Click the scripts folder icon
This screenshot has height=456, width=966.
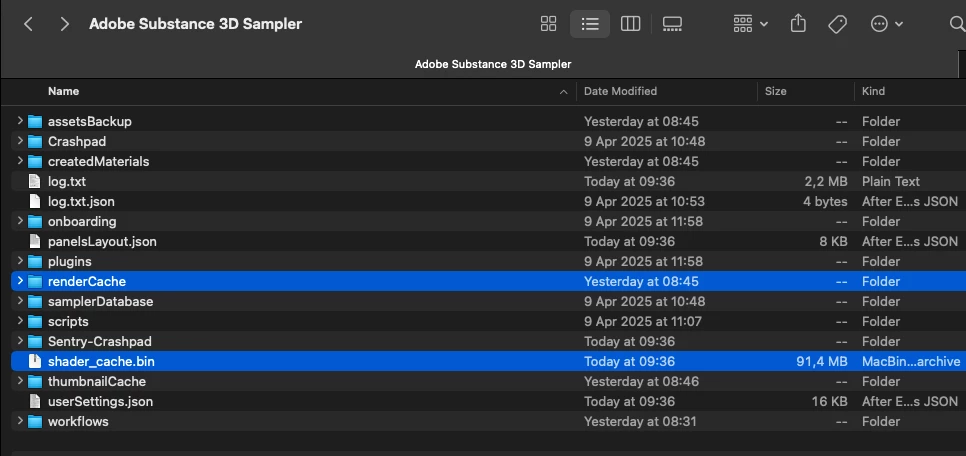(x=35, y=322)
